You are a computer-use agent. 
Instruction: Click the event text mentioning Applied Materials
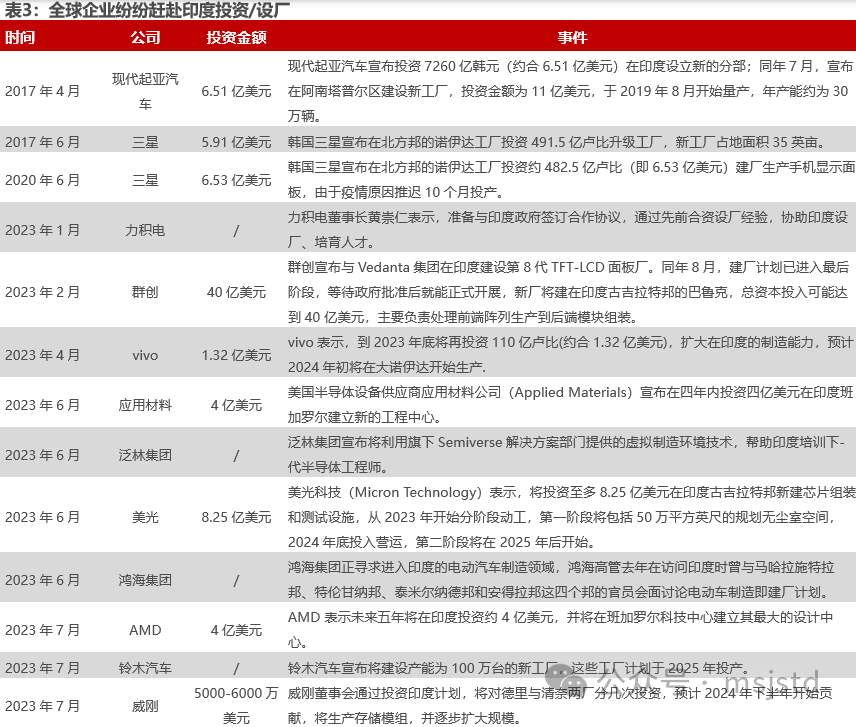[570, 405]
